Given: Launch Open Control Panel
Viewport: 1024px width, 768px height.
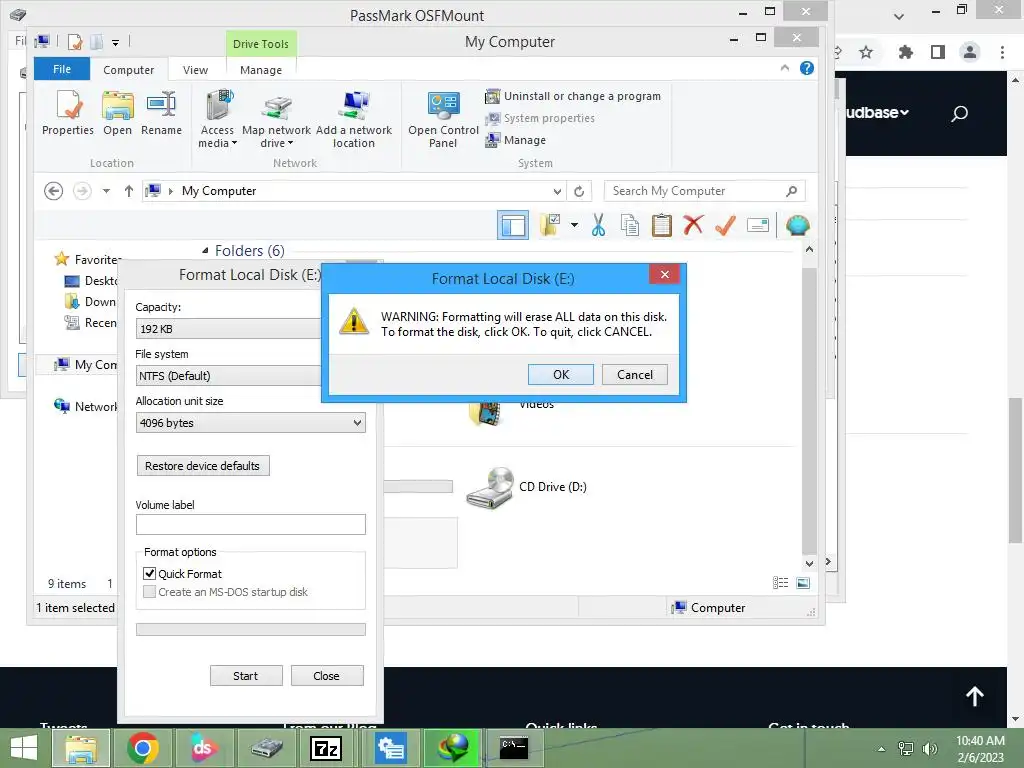Looking at the screenshot, I should point(443,119).
